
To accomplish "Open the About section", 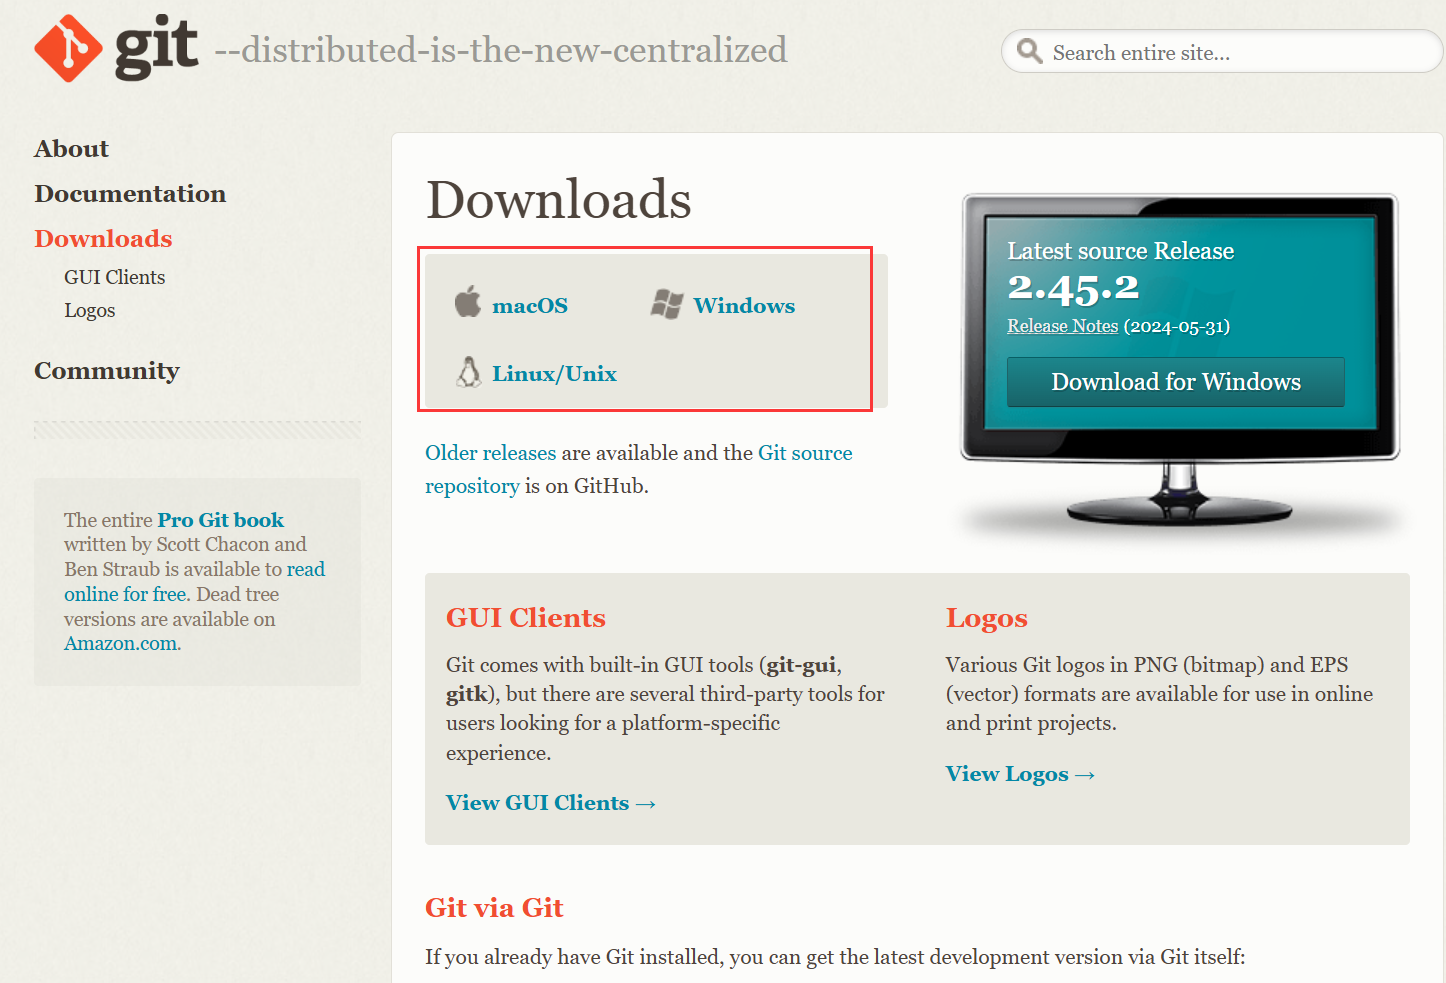I will click(x=72, y=149).
